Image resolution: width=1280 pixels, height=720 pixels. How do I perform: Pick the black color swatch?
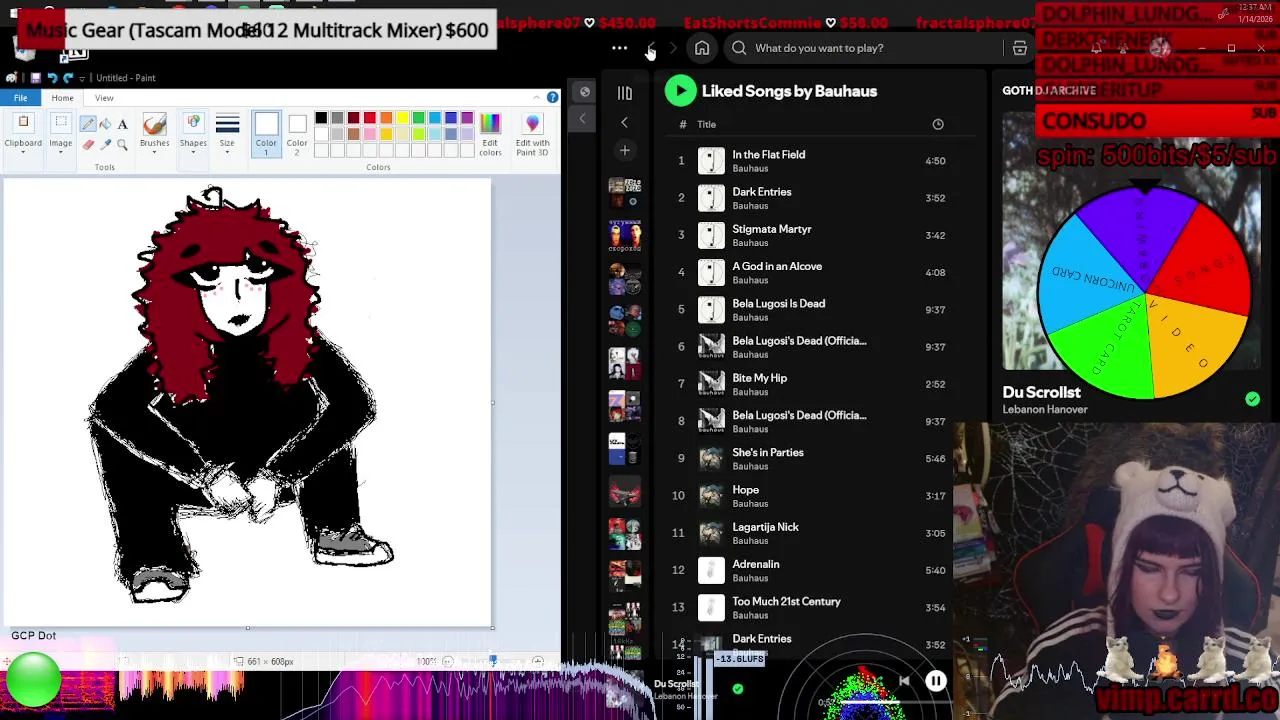pos(321,118)
